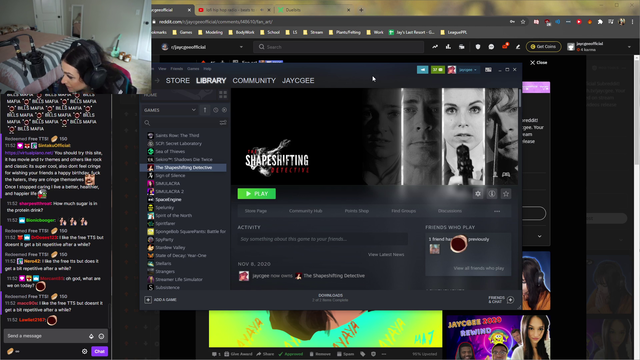Toggle the library collections grid view

click(x=223, y=95)
